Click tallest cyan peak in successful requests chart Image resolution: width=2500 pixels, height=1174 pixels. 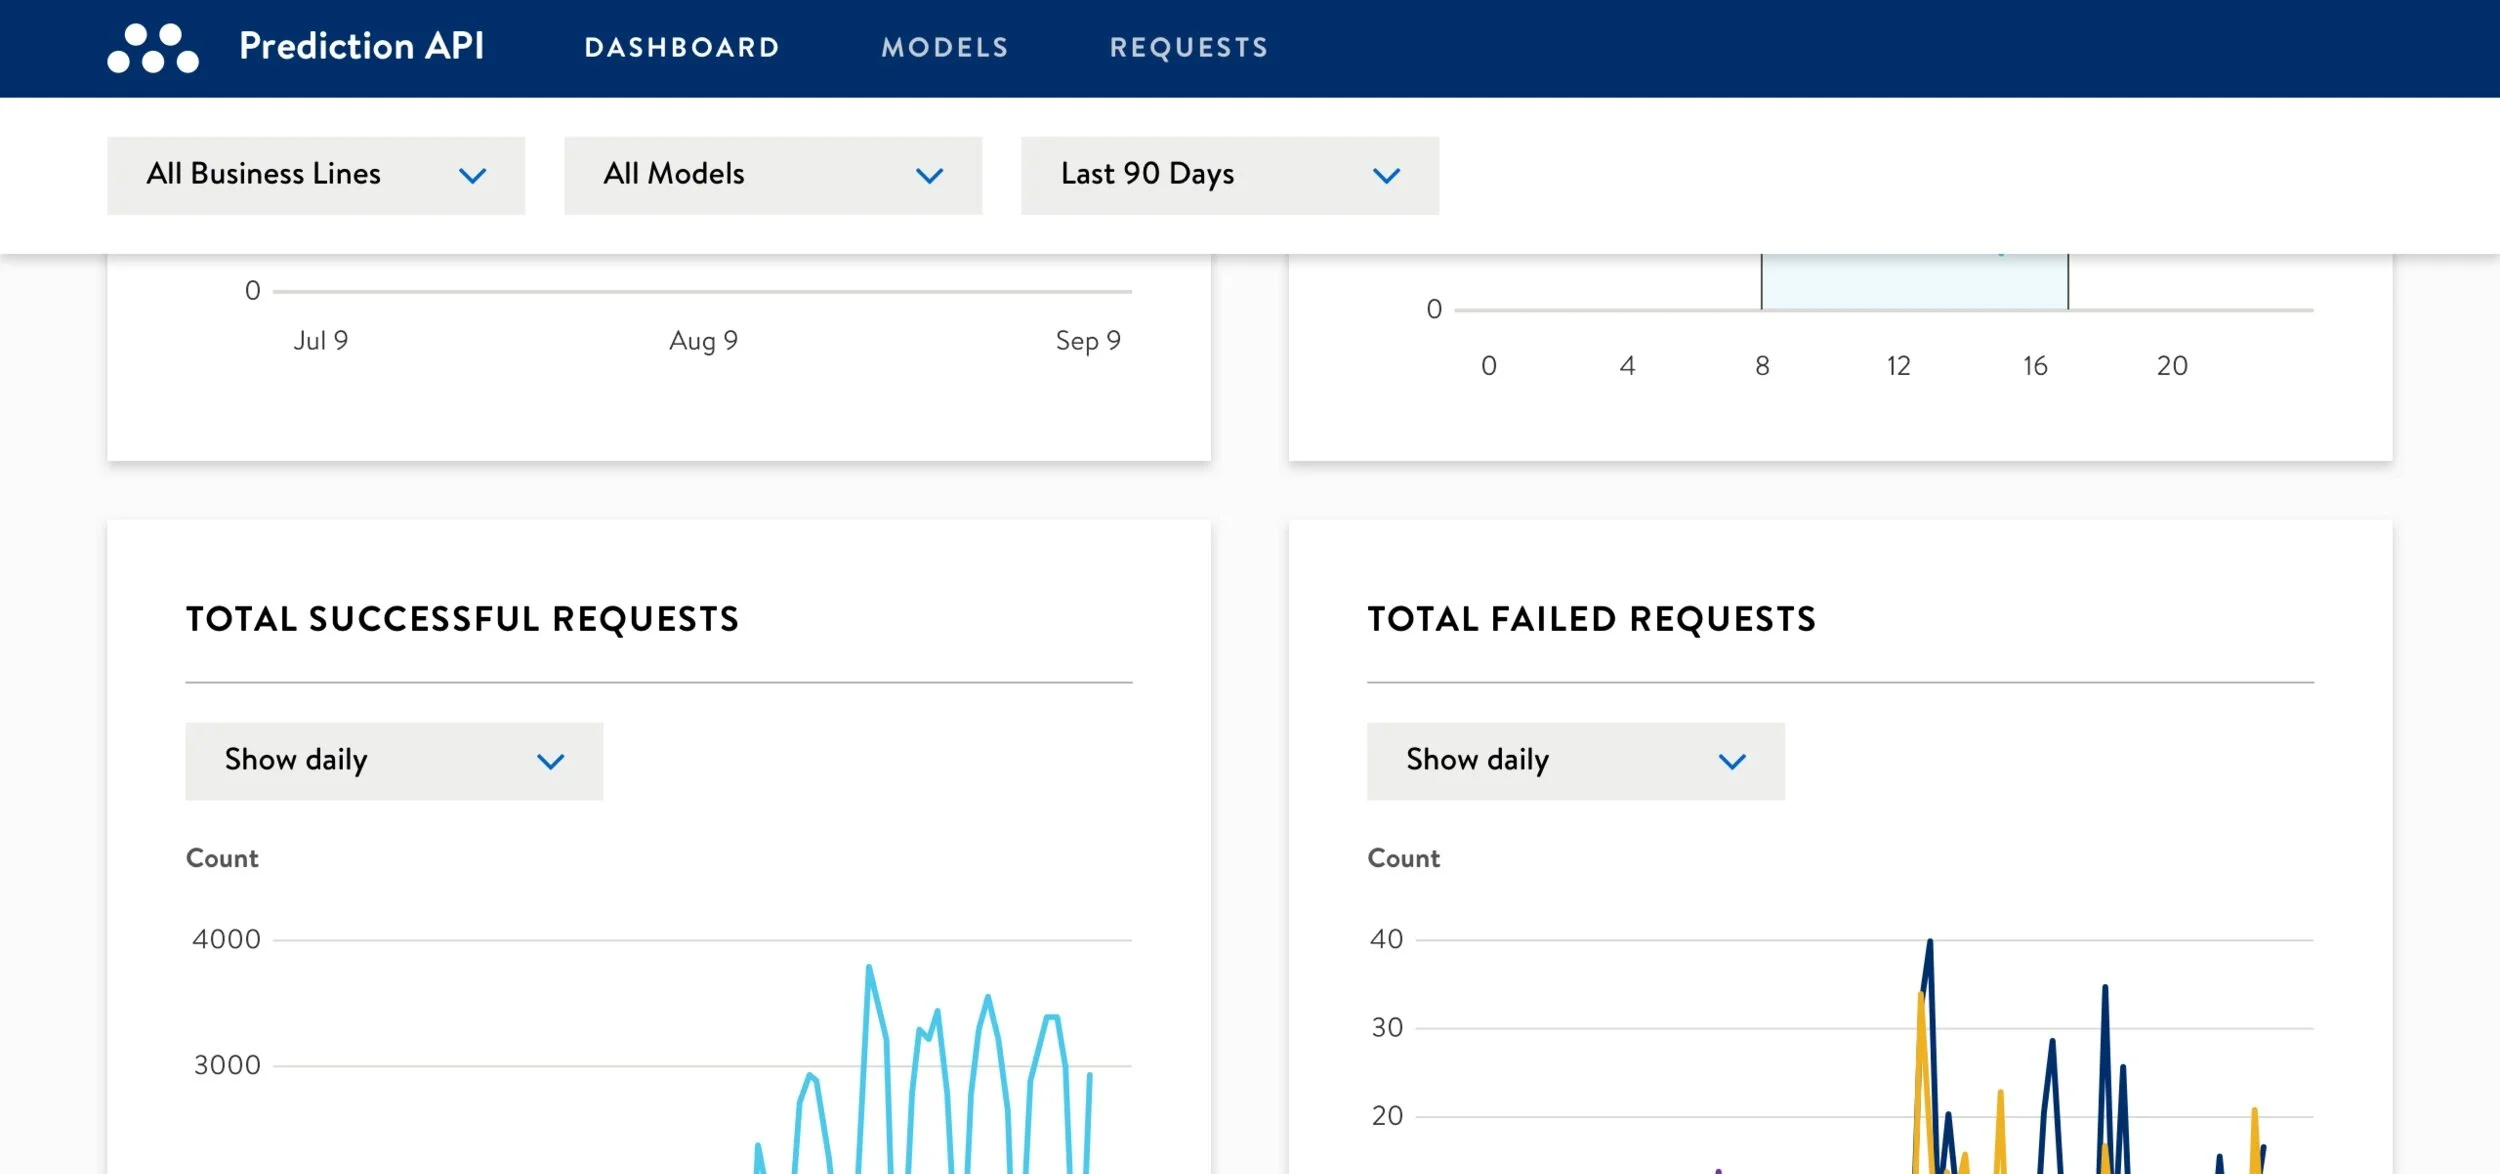(869, 968)
